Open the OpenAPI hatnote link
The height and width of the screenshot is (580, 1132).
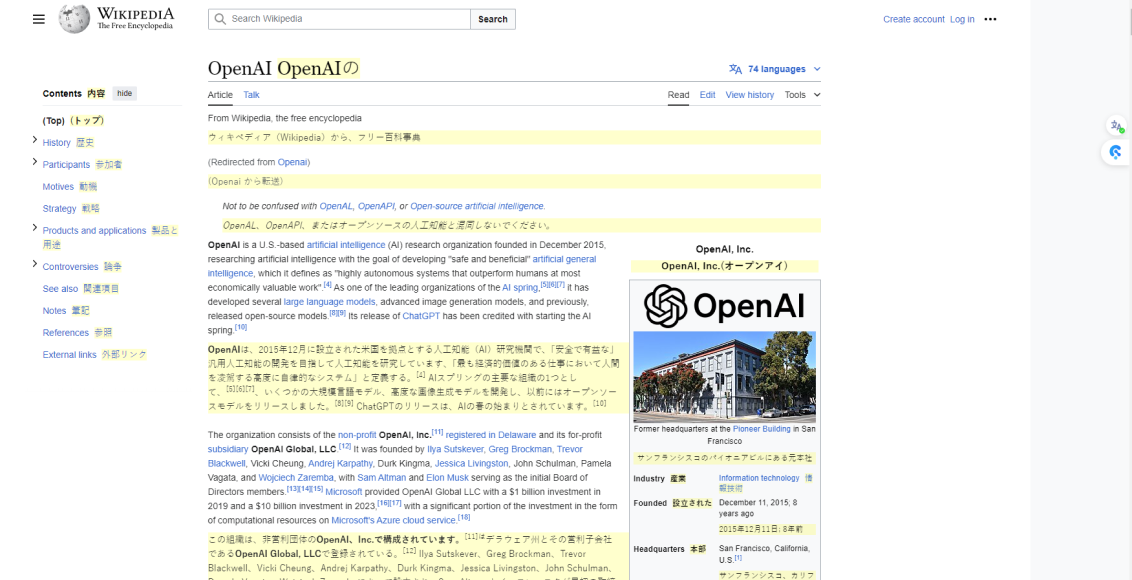(x=375, y=206)
